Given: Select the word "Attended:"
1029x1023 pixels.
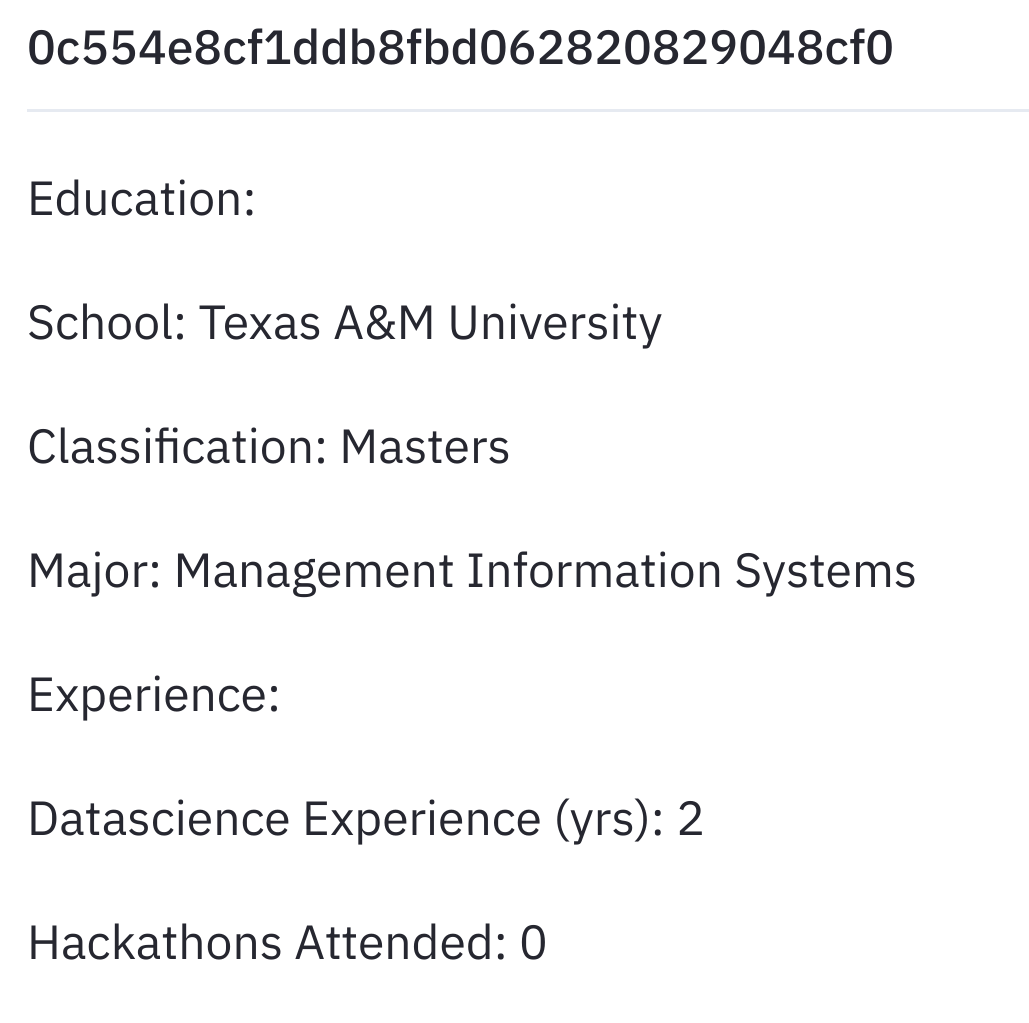Looking at the screenshot, I should click(400, 943).
